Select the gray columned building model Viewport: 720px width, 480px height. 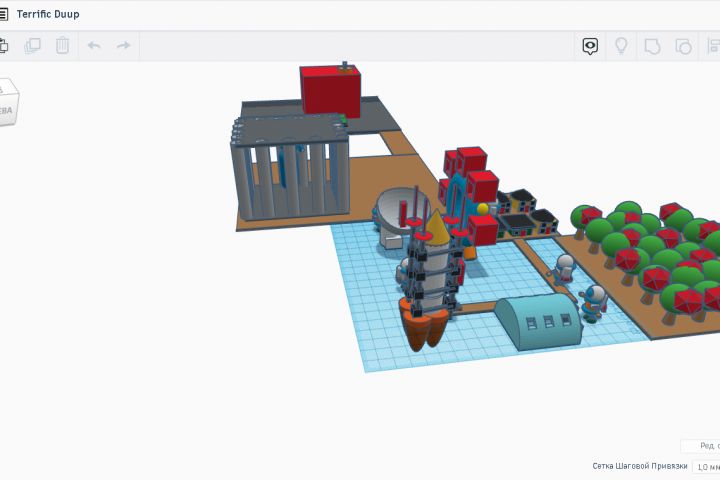point(290,169)
